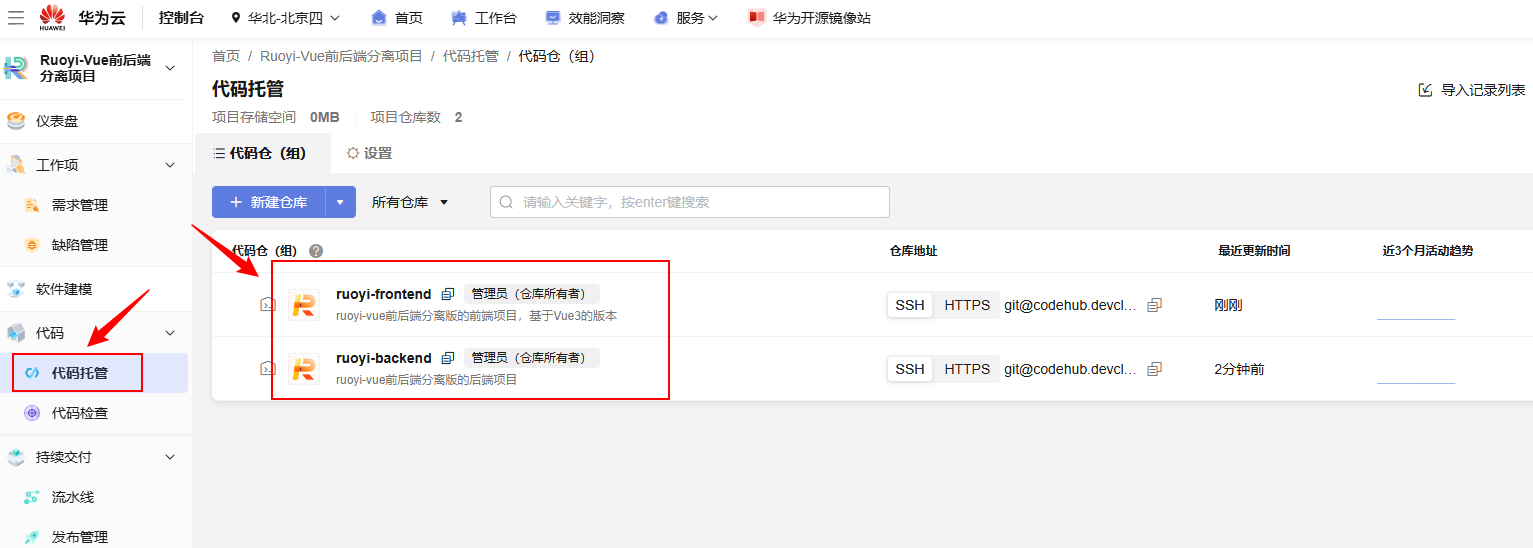Click the ruoyi-backend repository avatar
The image size is (1533, 548).
point(303,369)
